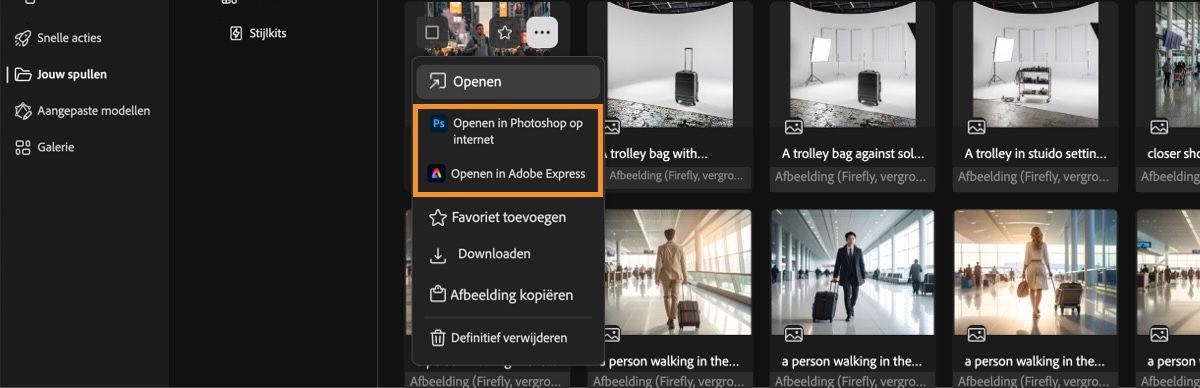Click the image-type icon on the 'closer sho...' card
Image resolution: width=1200 pixels, height=388 pixels.
click(1158, 127)
